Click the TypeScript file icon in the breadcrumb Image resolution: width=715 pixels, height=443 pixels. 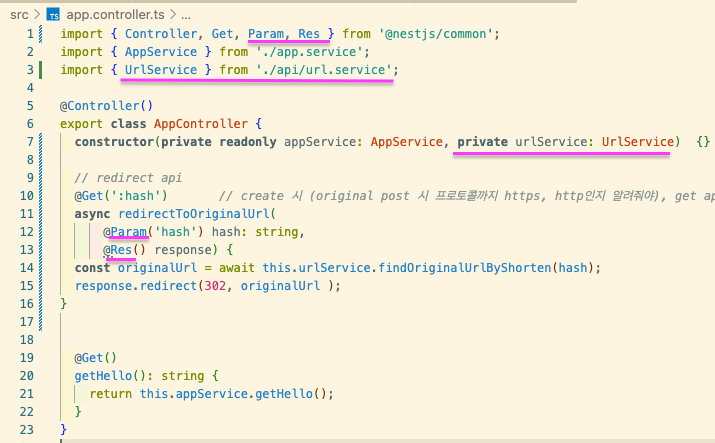click(53, 15)
